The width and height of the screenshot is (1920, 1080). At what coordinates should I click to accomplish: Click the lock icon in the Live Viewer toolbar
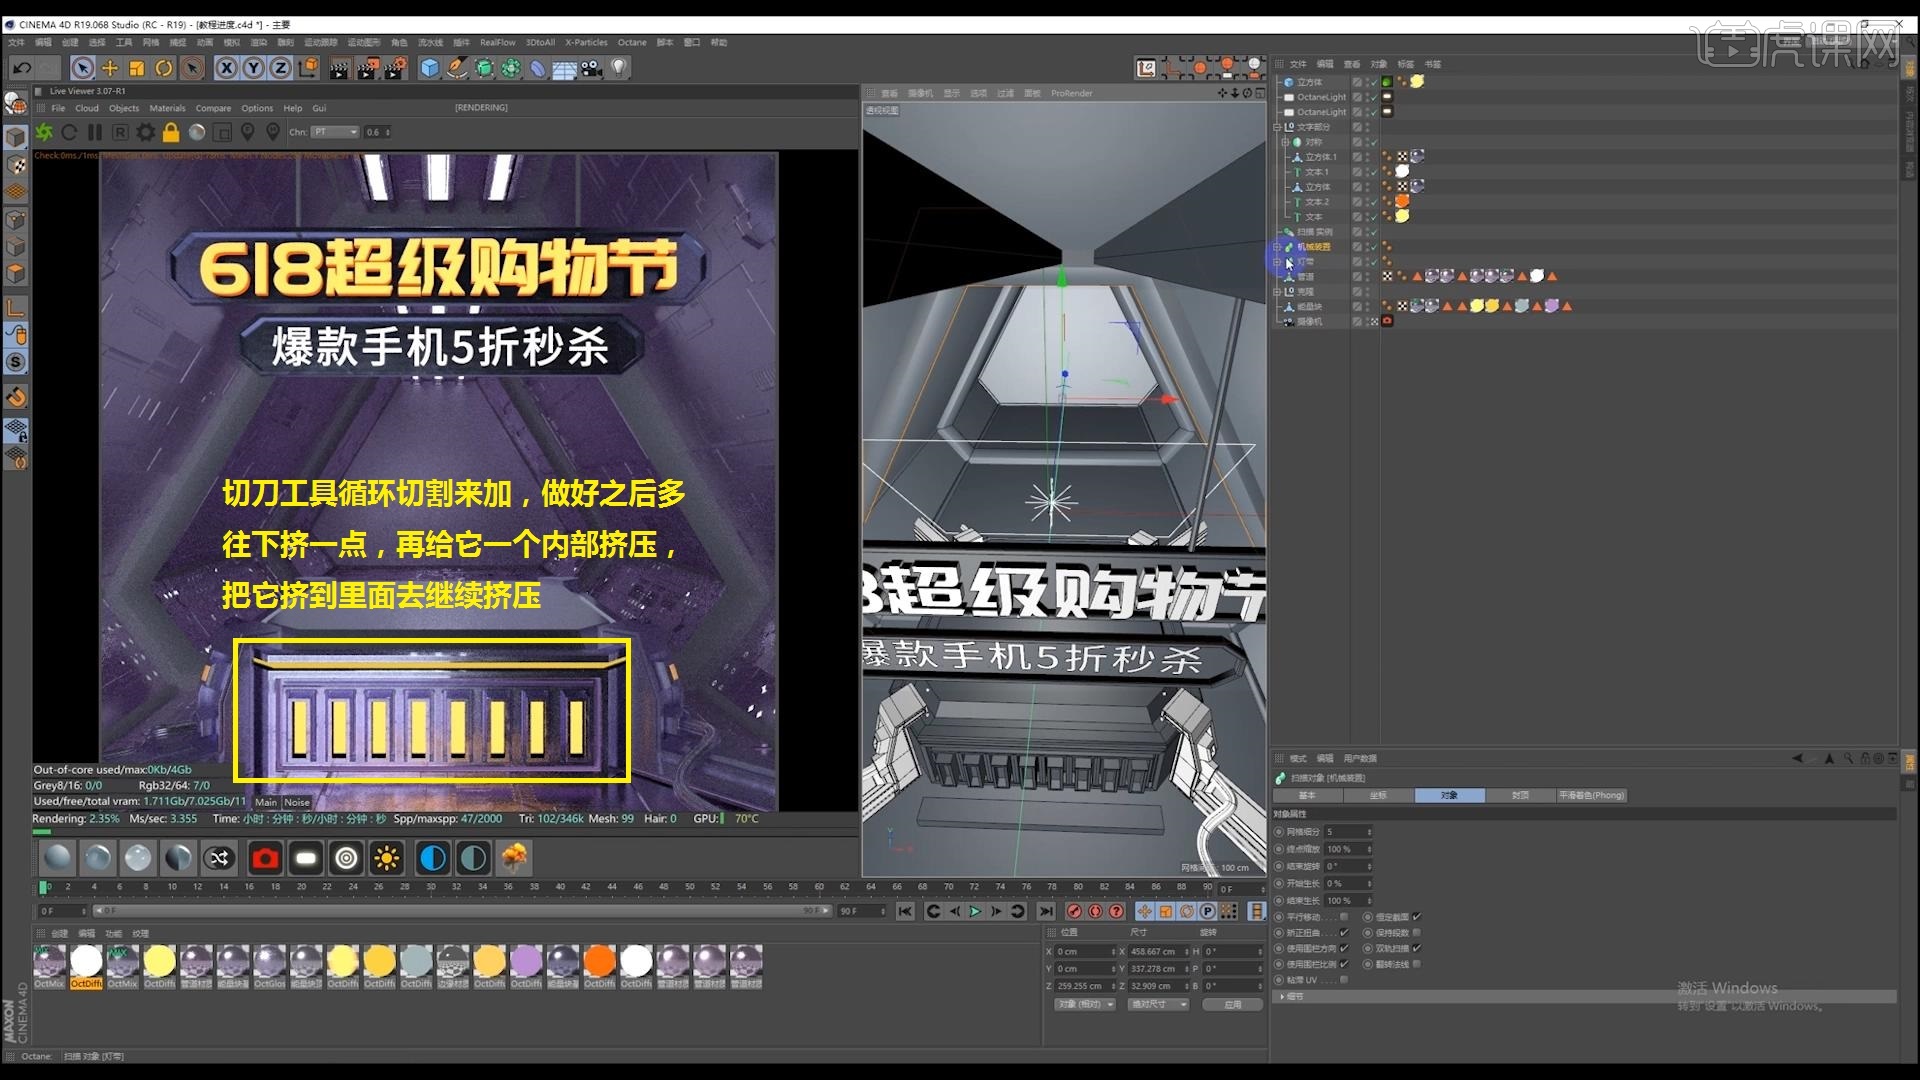[x=170, y=132]
